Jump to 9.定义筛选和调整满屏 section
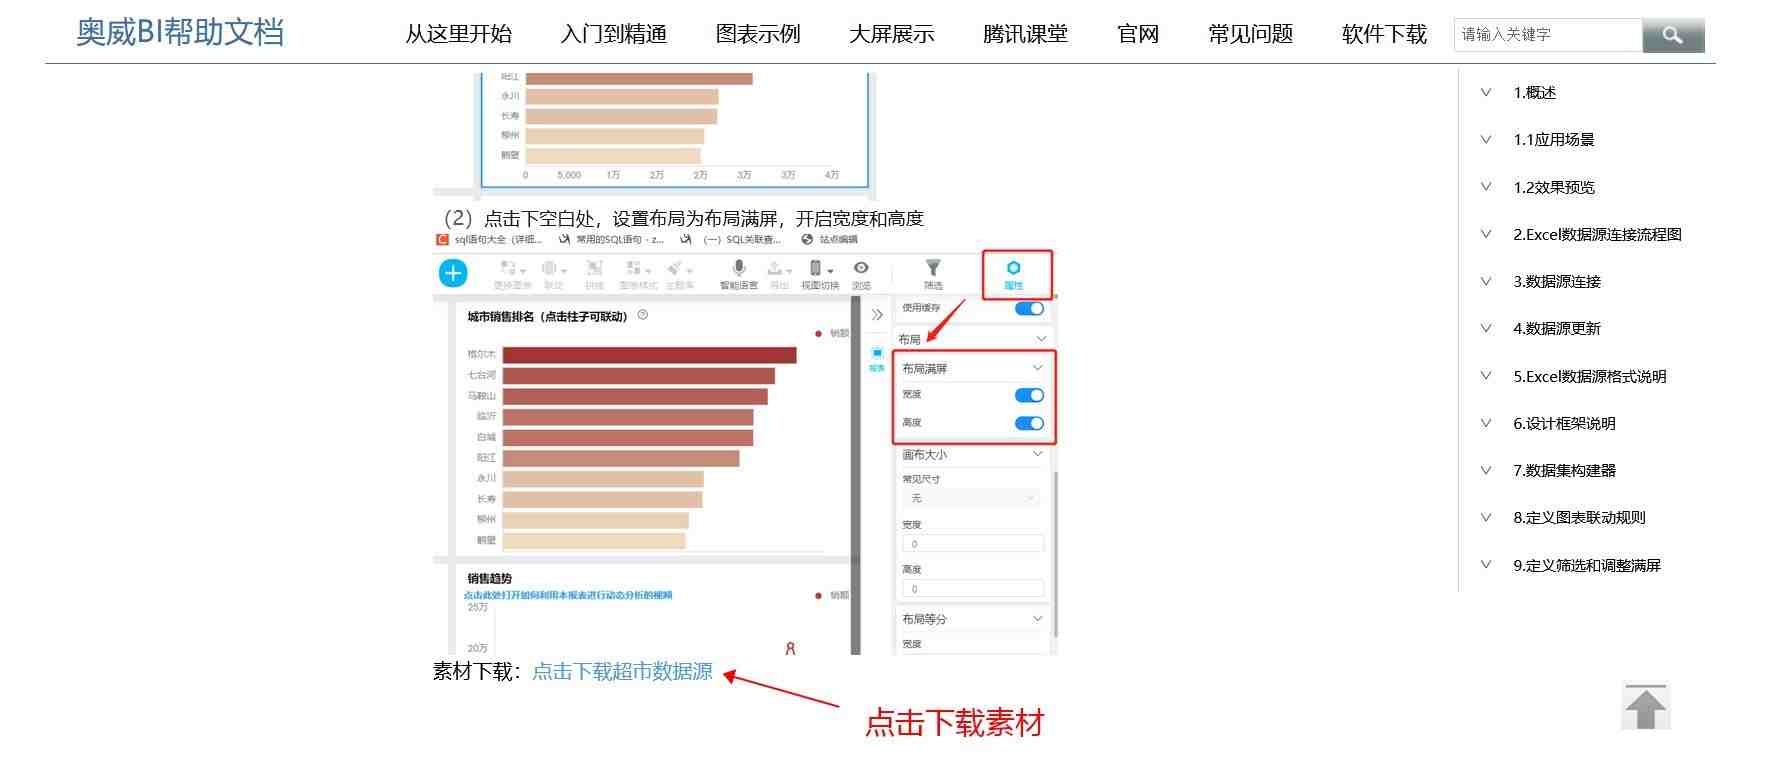Image resolution: width=1766 pixels, height=778 pixels. click(x=1587, y=565)
